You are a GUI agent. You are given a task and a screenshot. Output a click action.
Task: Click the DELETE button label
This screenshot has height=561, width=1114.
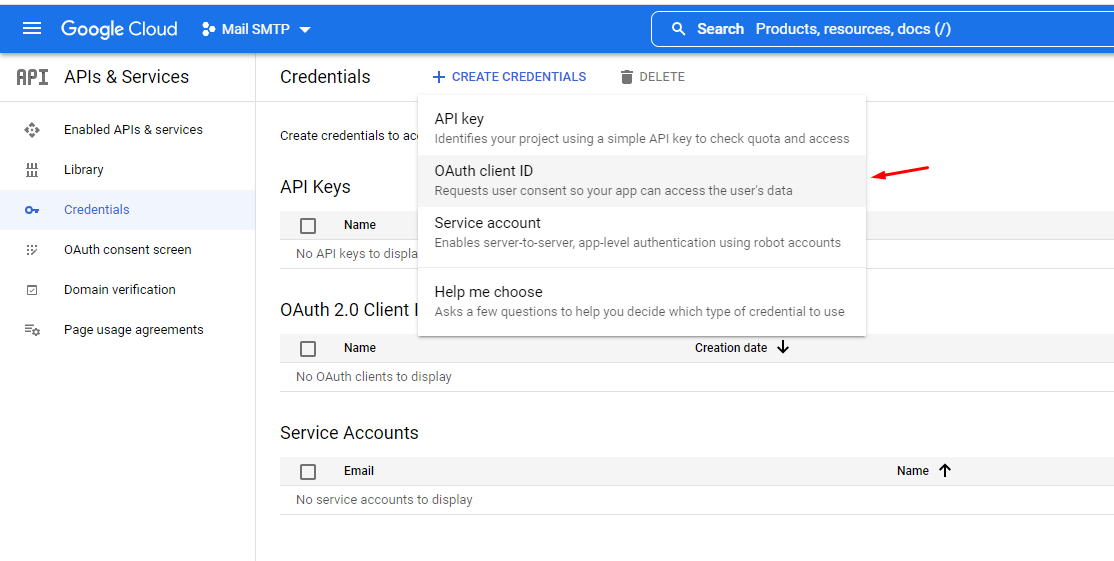(661, 77)
